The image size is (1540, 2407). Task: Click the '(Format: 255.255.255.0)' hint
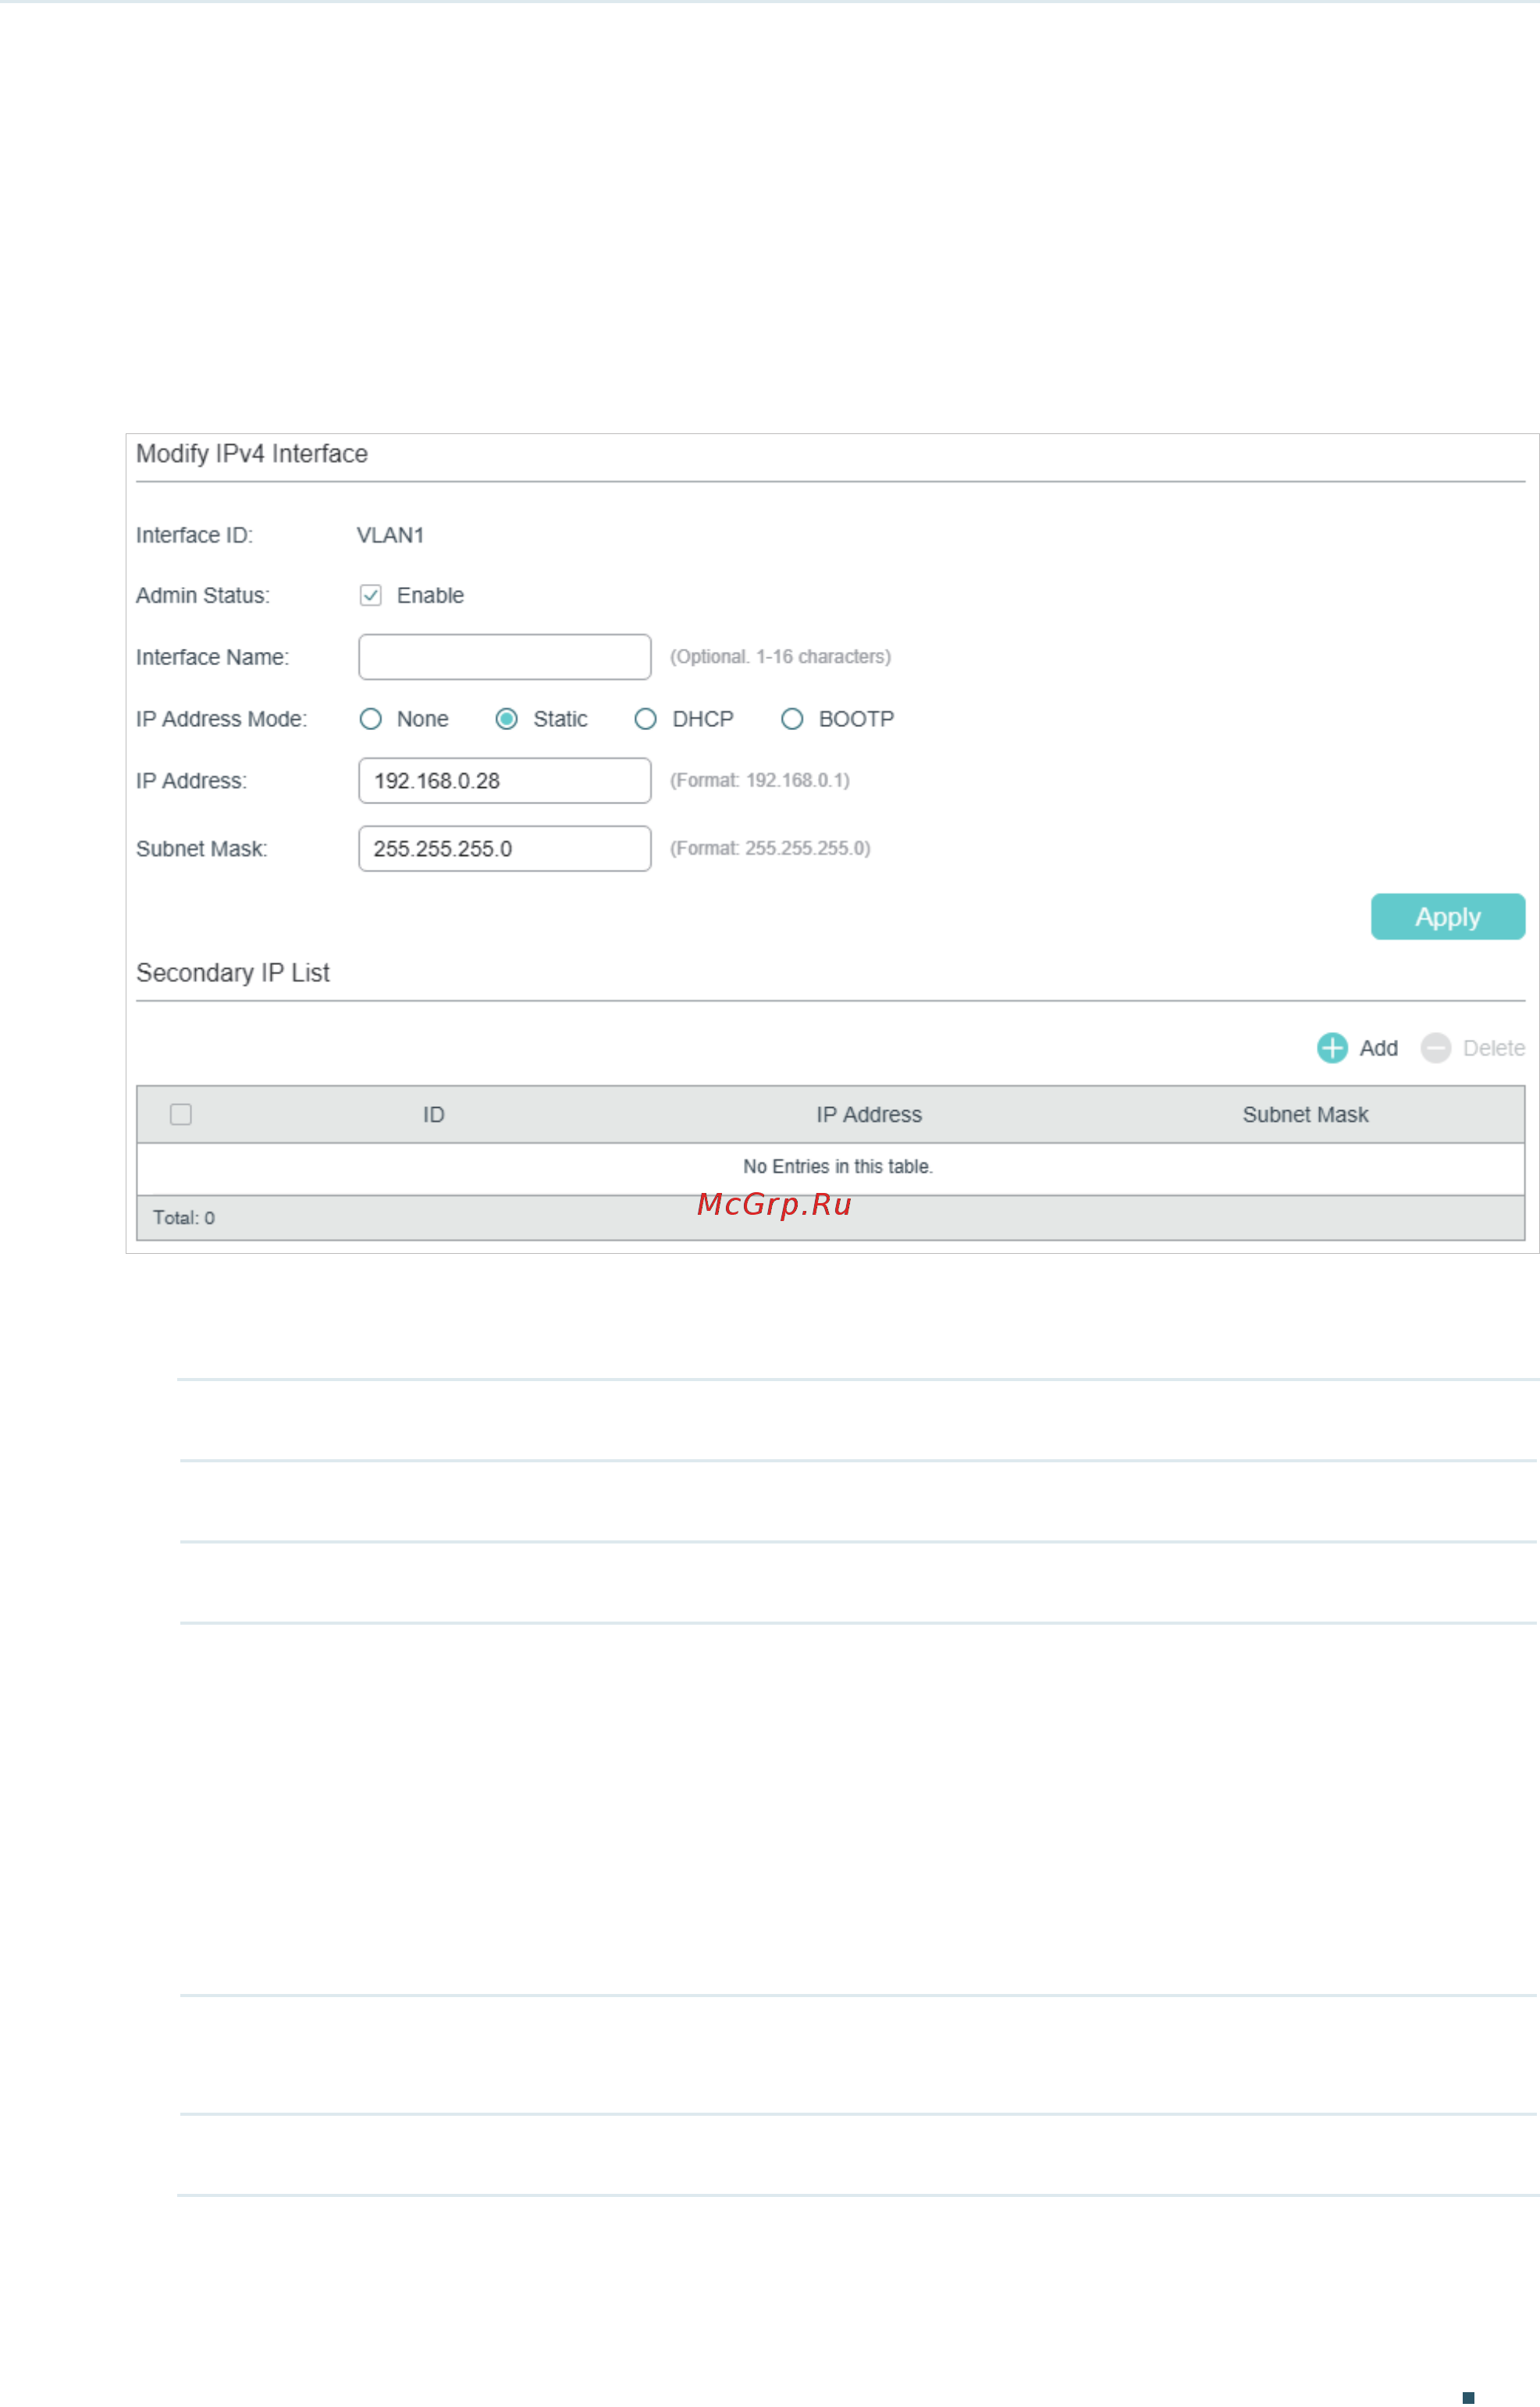click(x=770, y=848)
